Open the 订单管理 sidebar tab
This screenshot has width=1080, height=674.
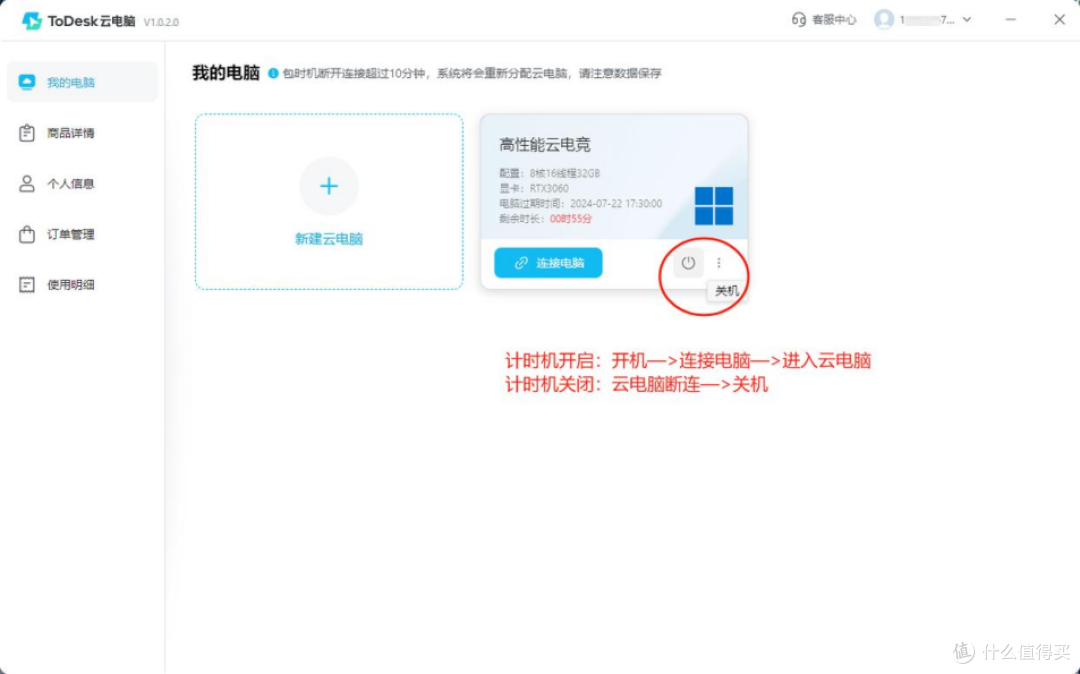pos(82,235)
